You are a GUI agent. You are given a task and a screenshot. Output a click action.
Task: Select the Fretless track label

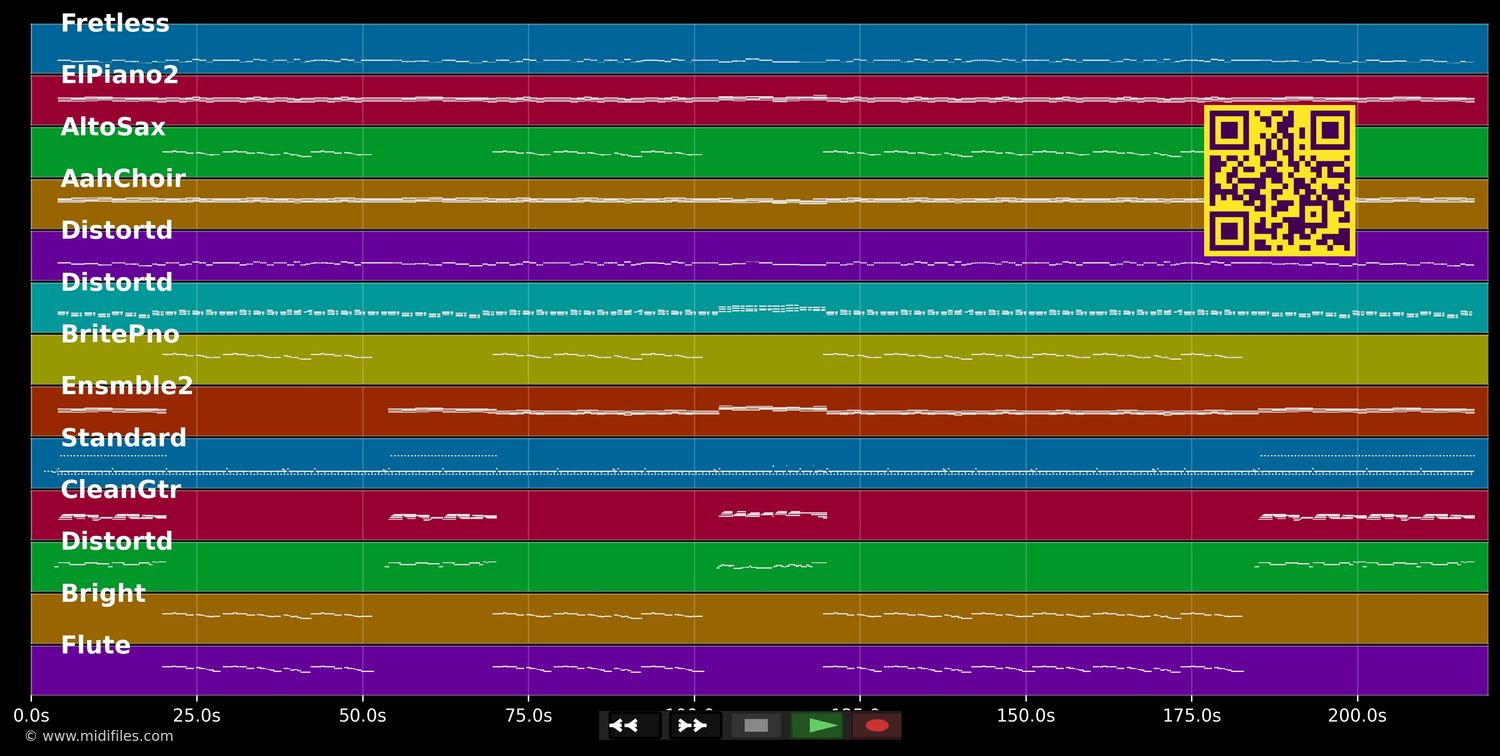115,24
